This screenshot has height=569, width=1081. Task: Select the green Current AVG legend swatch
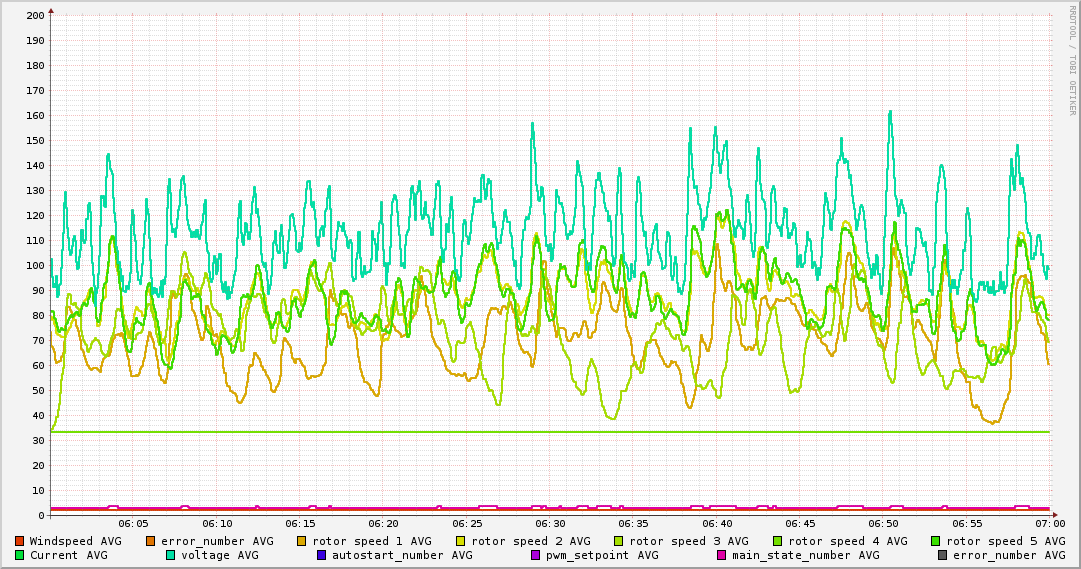pyautogui.click(x=19, y=555)
